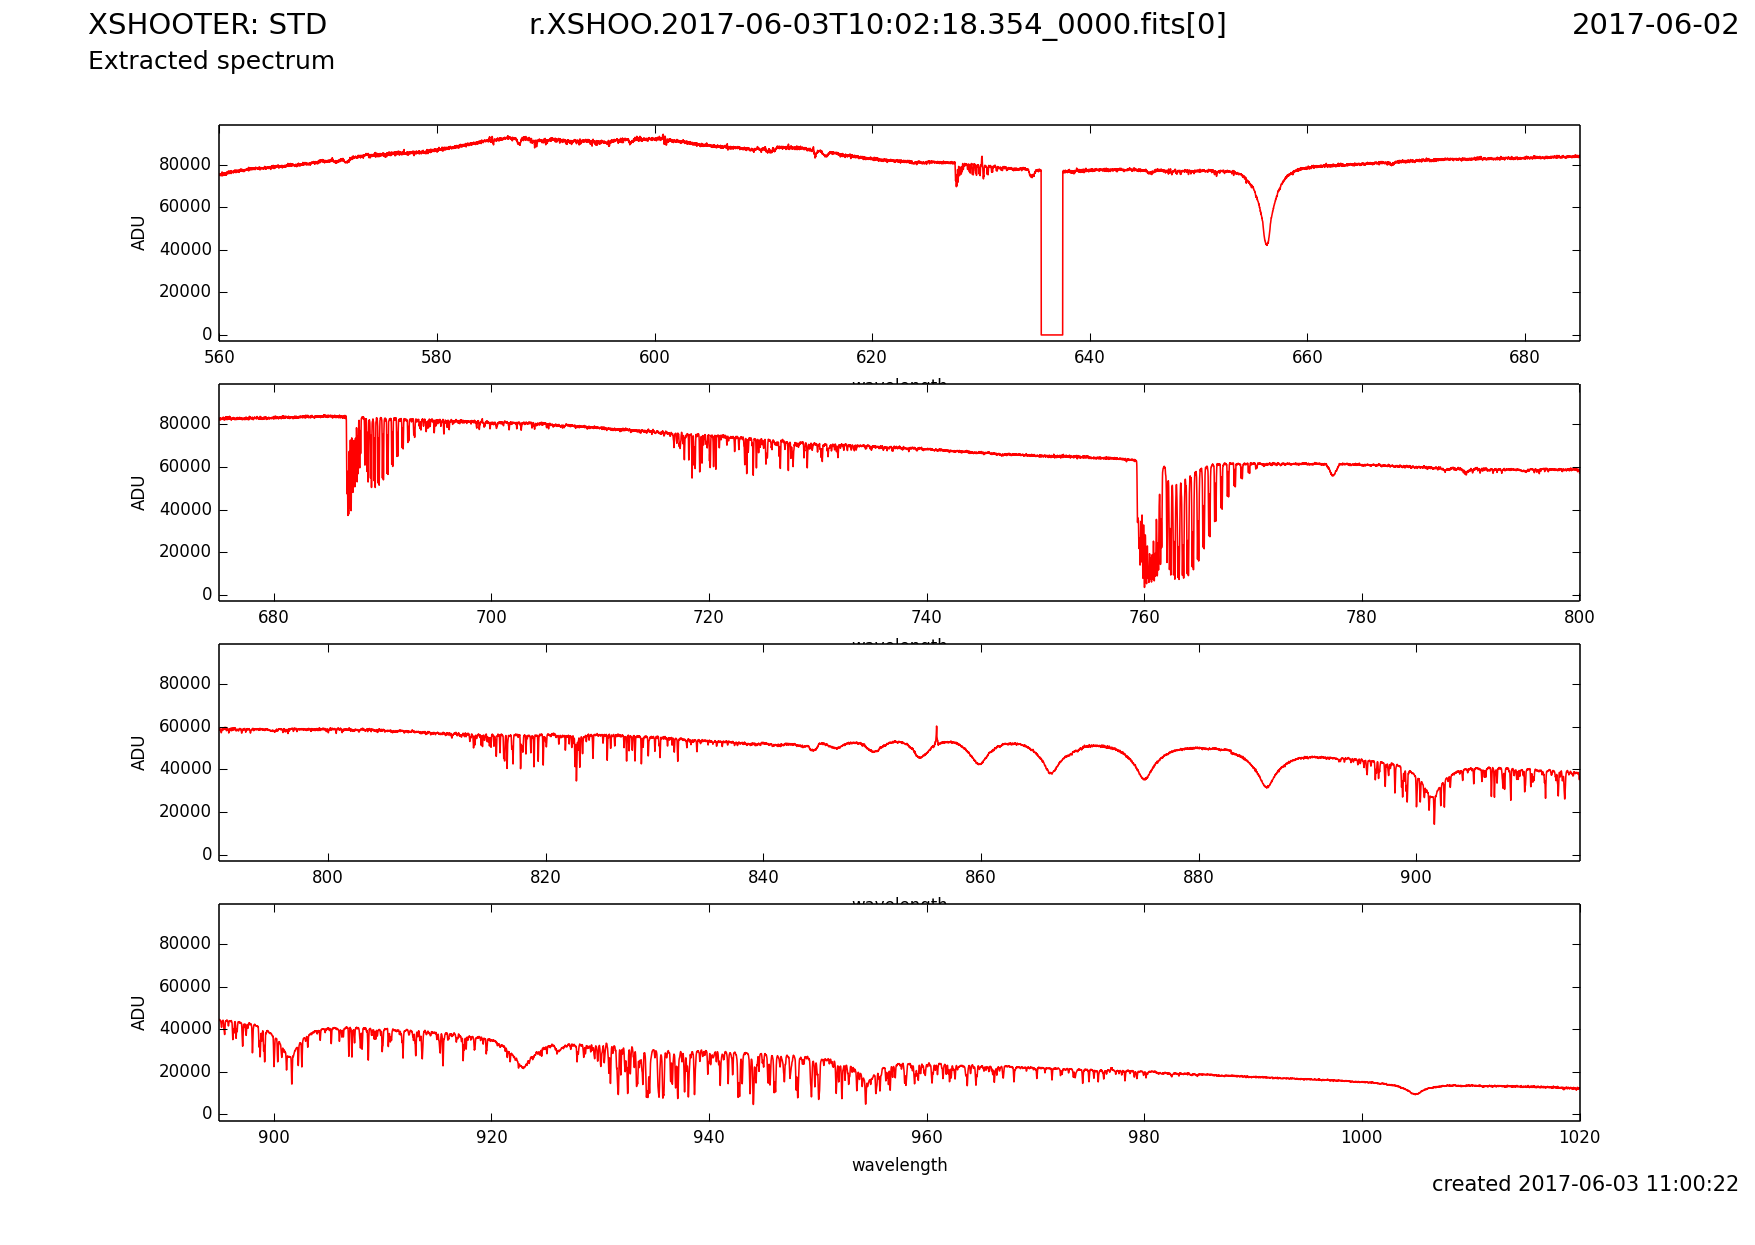Click the x-axis tick label "640"

1089,357
